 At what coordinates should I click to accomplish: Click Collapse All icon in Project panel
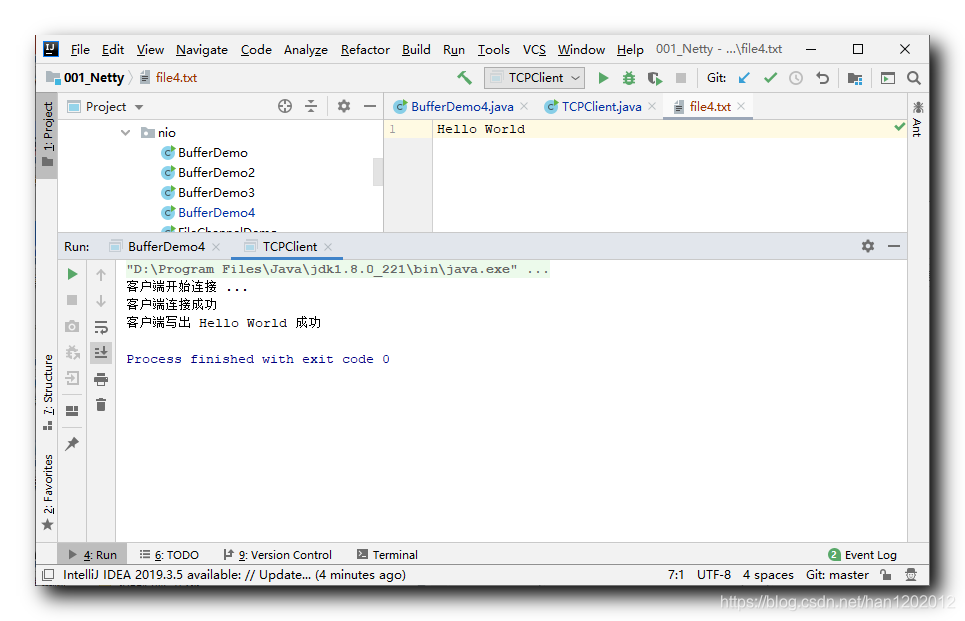[311, 106]
